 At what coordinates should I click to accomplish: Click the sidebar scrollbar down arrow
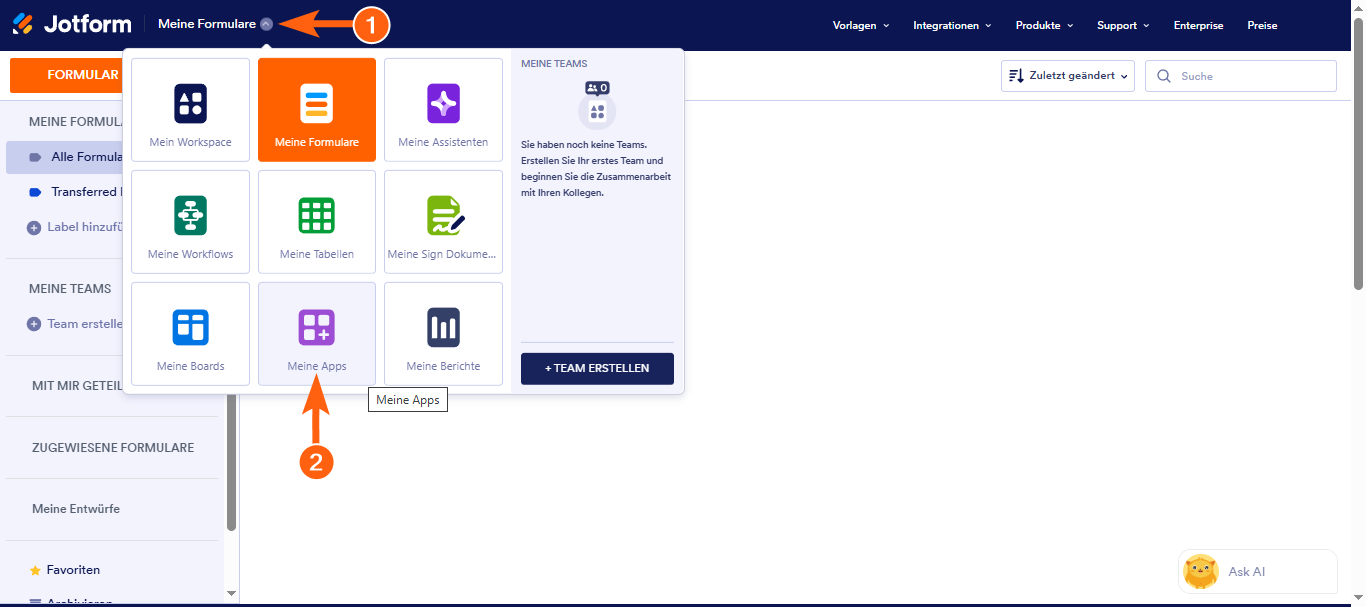click(x=232, y=593)
